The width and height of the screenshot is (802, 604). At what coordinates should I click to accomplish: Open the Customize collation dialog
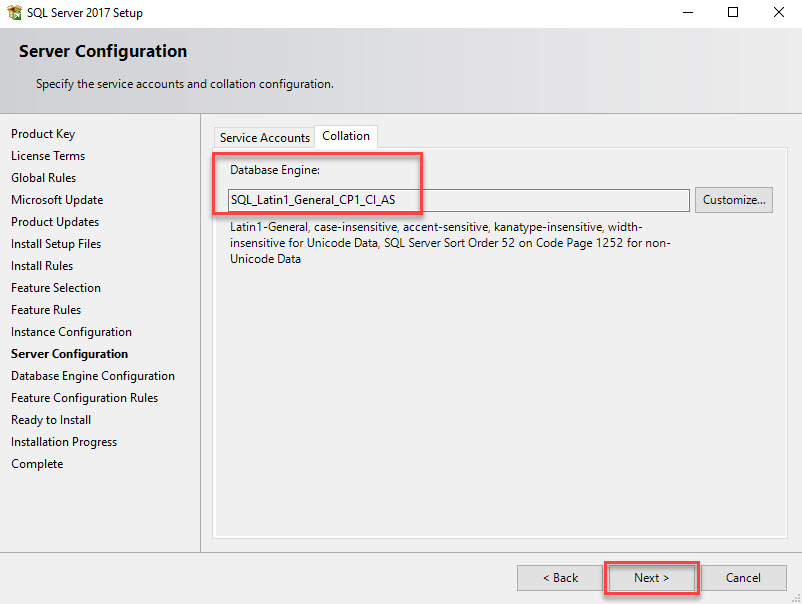(x=733, y=200)
